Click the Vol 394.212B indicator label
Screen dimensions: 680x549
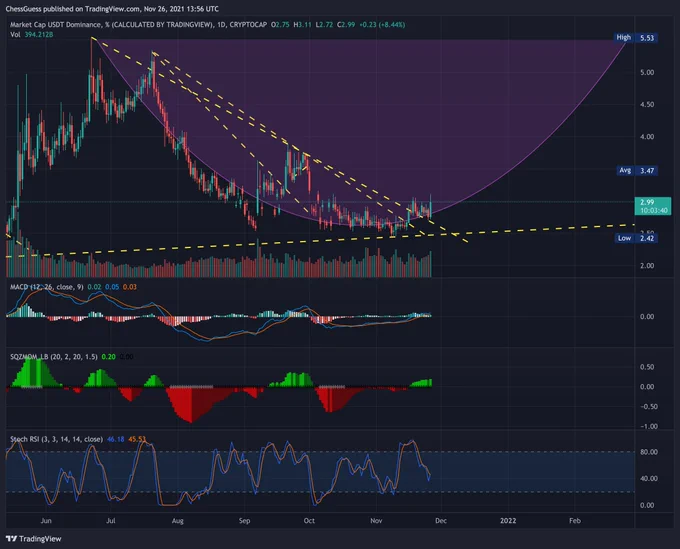32,34
